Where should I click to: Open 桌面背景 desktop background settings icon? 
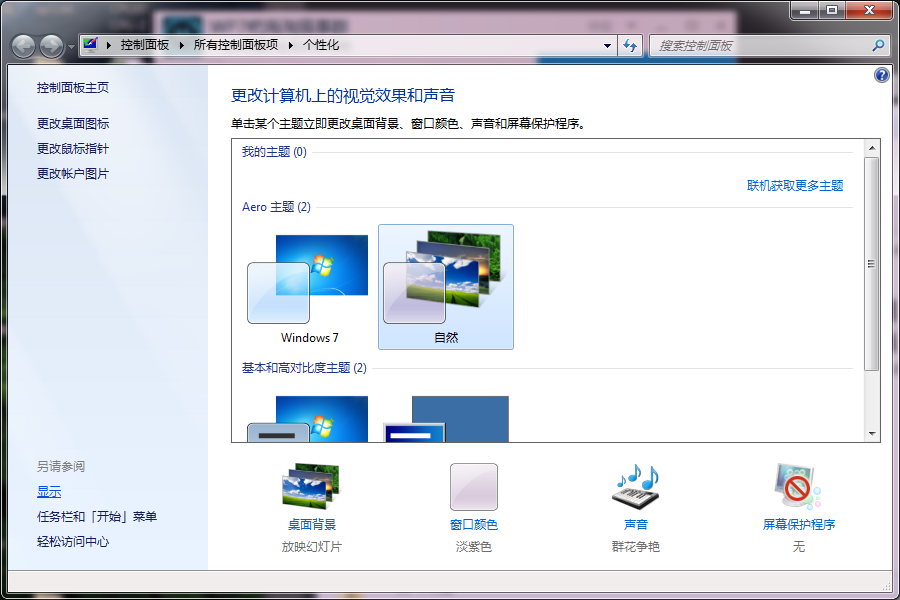point(310,486)
